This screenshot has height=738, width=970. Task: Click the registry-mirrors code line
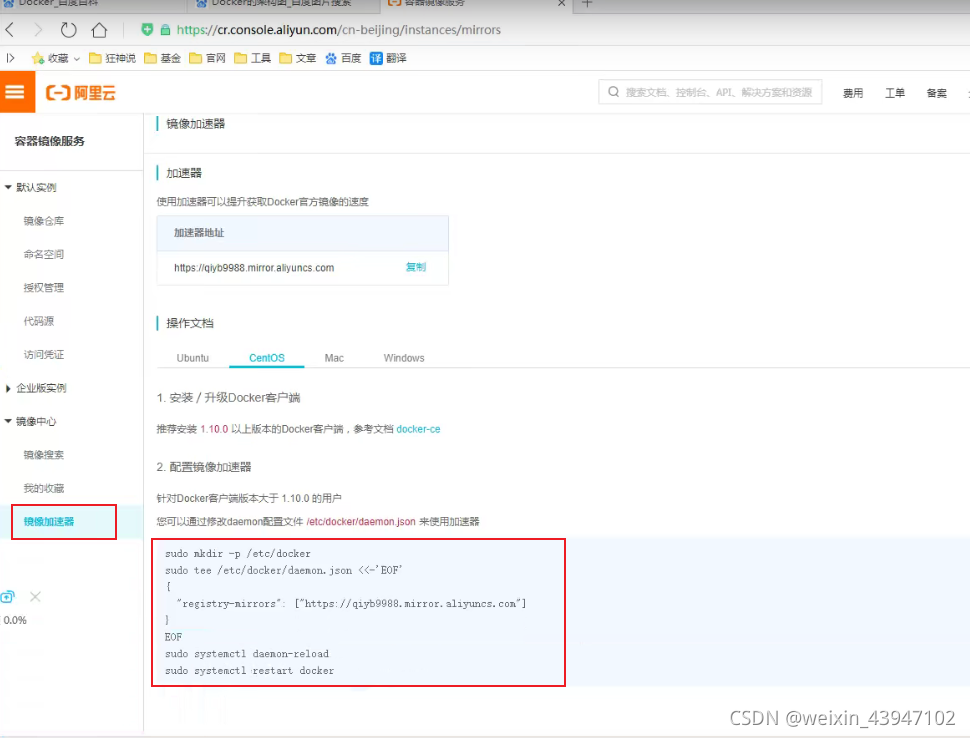[x=351, y=604]
